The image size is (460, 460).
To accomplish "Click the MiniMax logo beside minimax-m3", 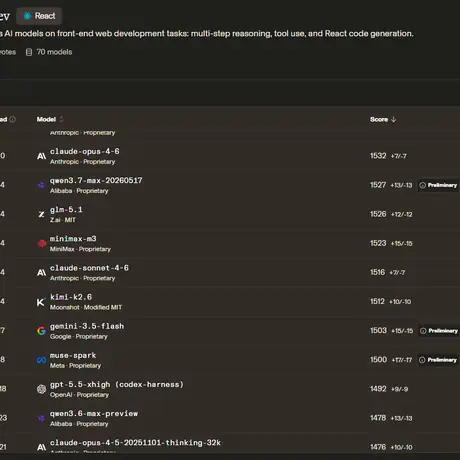I will coord(41,243).
